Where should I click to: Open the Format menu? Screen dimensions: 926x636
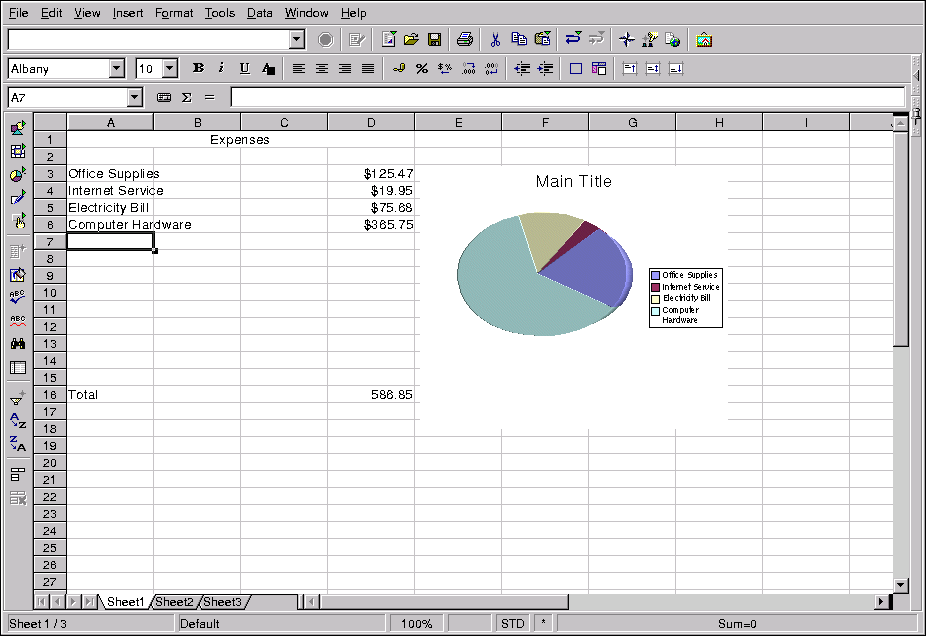point(174,13)
